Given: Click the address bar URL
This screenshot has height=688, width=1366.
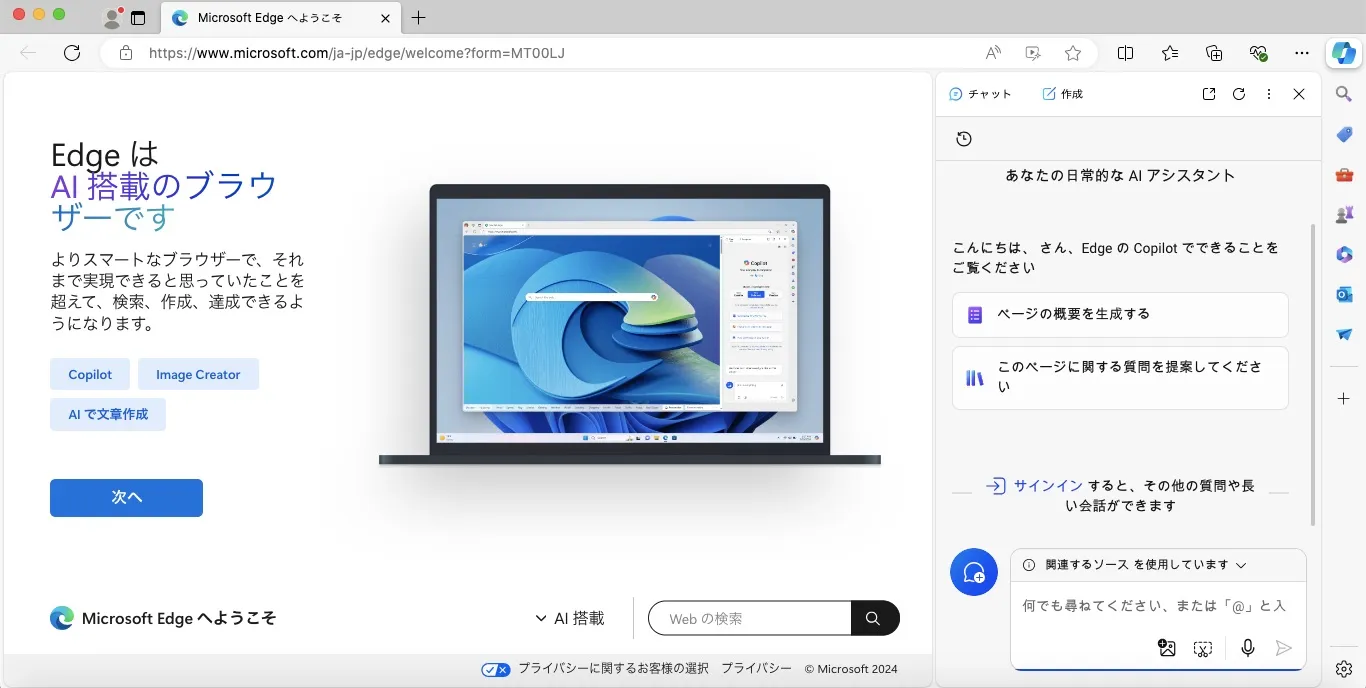Looking at the screenshot, I should click(x=357, y=53).
